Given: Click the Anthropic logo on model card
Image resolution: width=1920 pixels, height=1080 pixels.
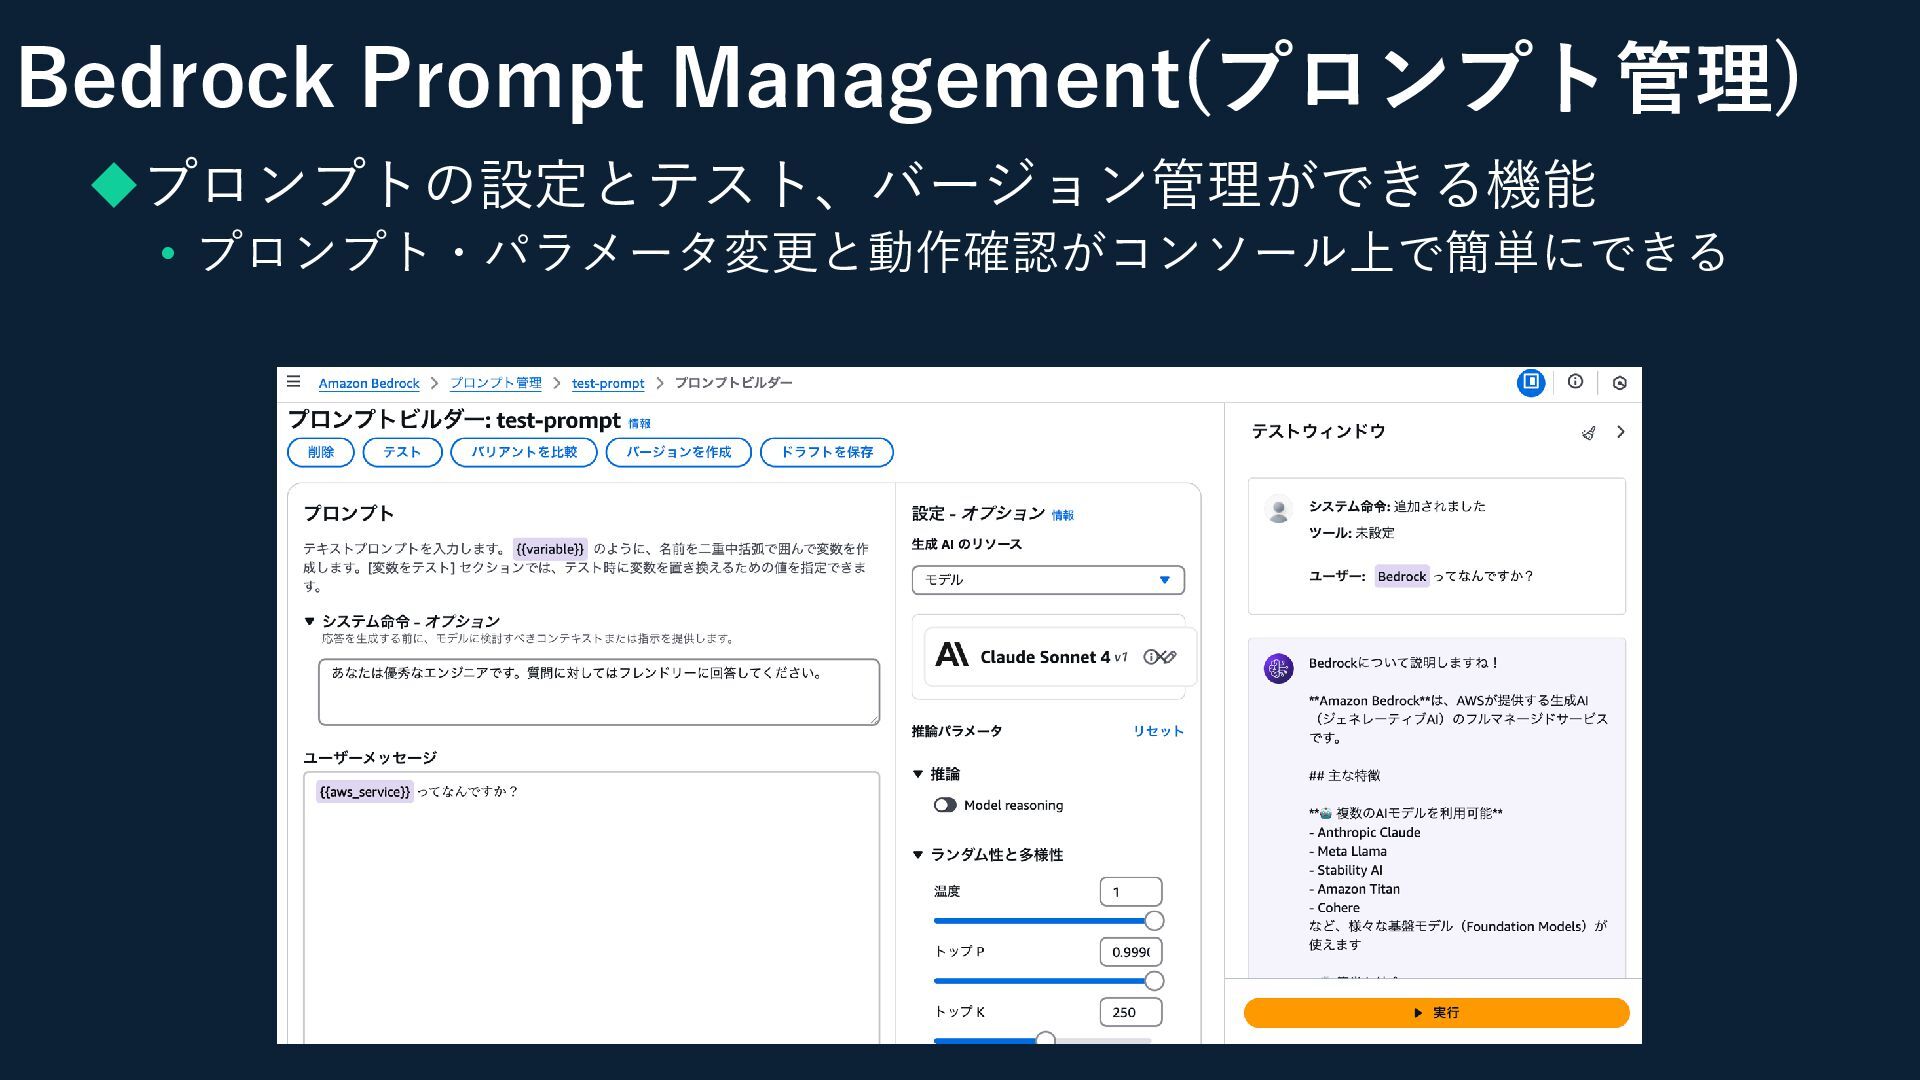Looking at the screenshot, I should [951, 655].
